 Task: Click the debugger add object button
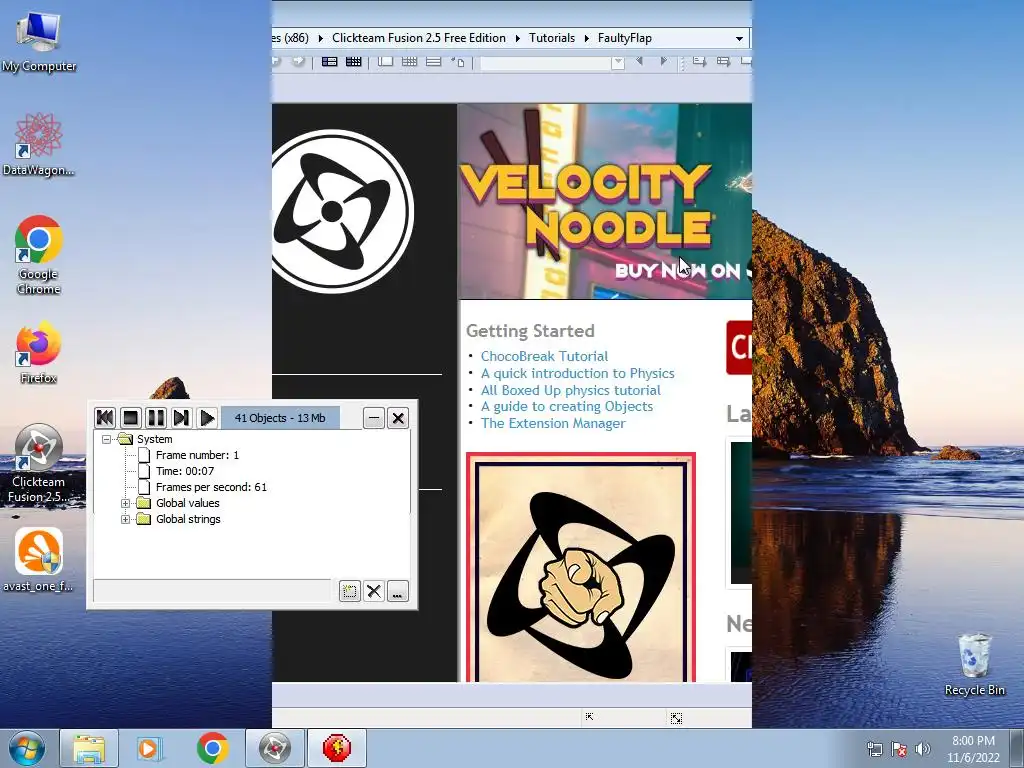point(349,592)
